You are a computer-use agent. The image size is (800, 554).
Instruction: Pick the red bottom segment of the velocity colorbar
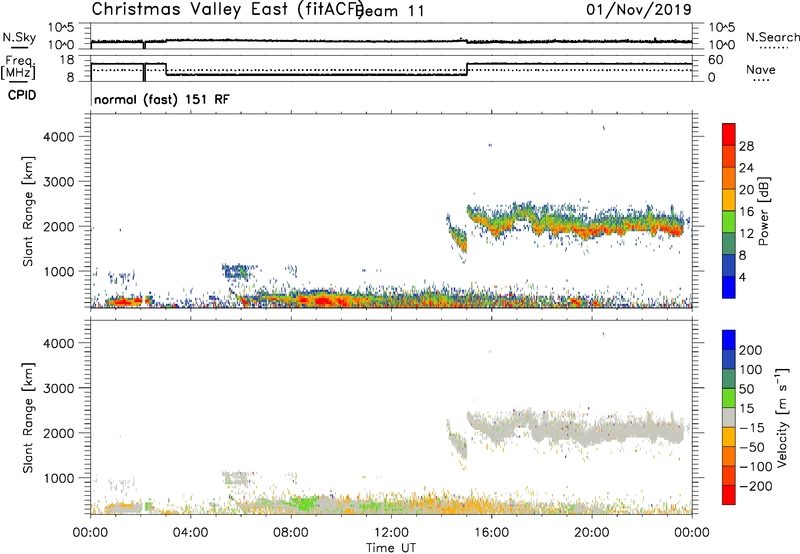729,495
